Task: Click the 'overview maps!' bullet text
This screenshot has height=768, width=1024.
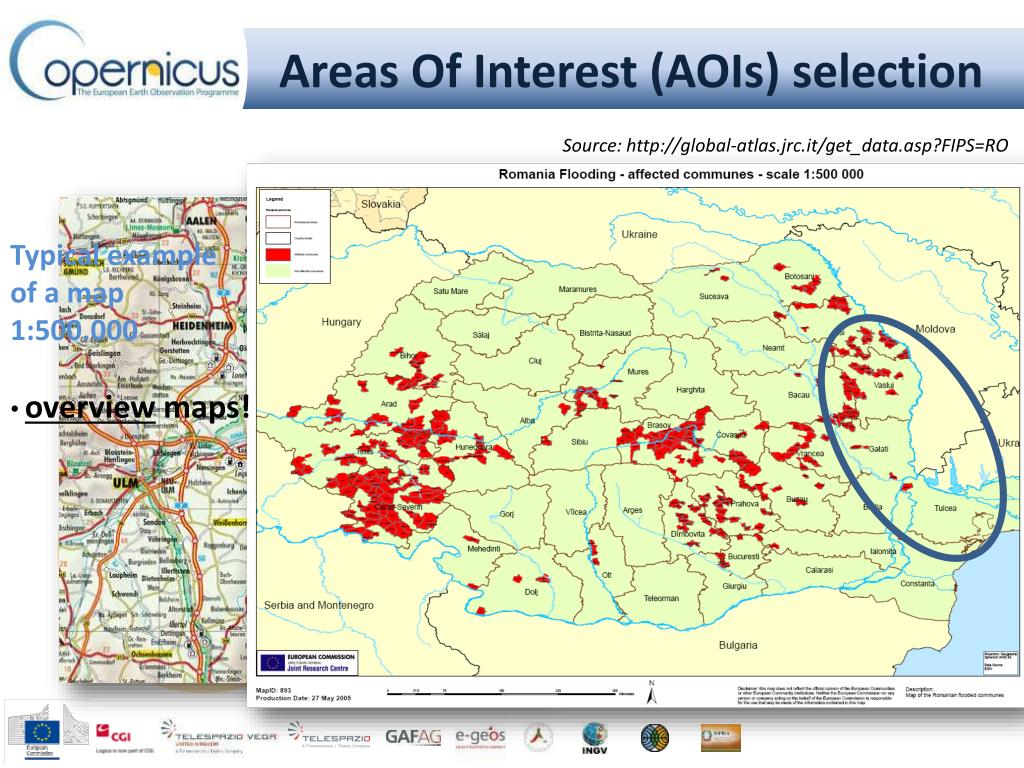Action: coord(136,408)
